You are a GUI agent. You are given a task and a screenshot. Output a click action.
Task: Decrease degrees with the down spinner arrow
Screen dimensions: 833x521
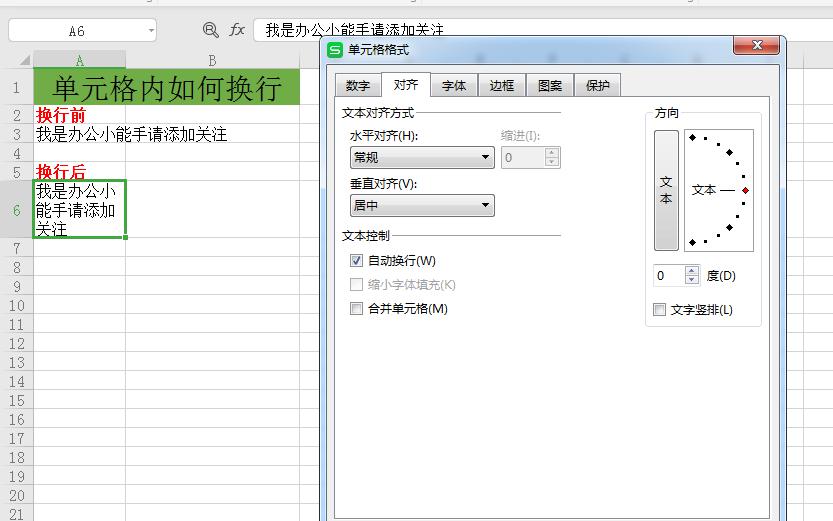point(691,280)
